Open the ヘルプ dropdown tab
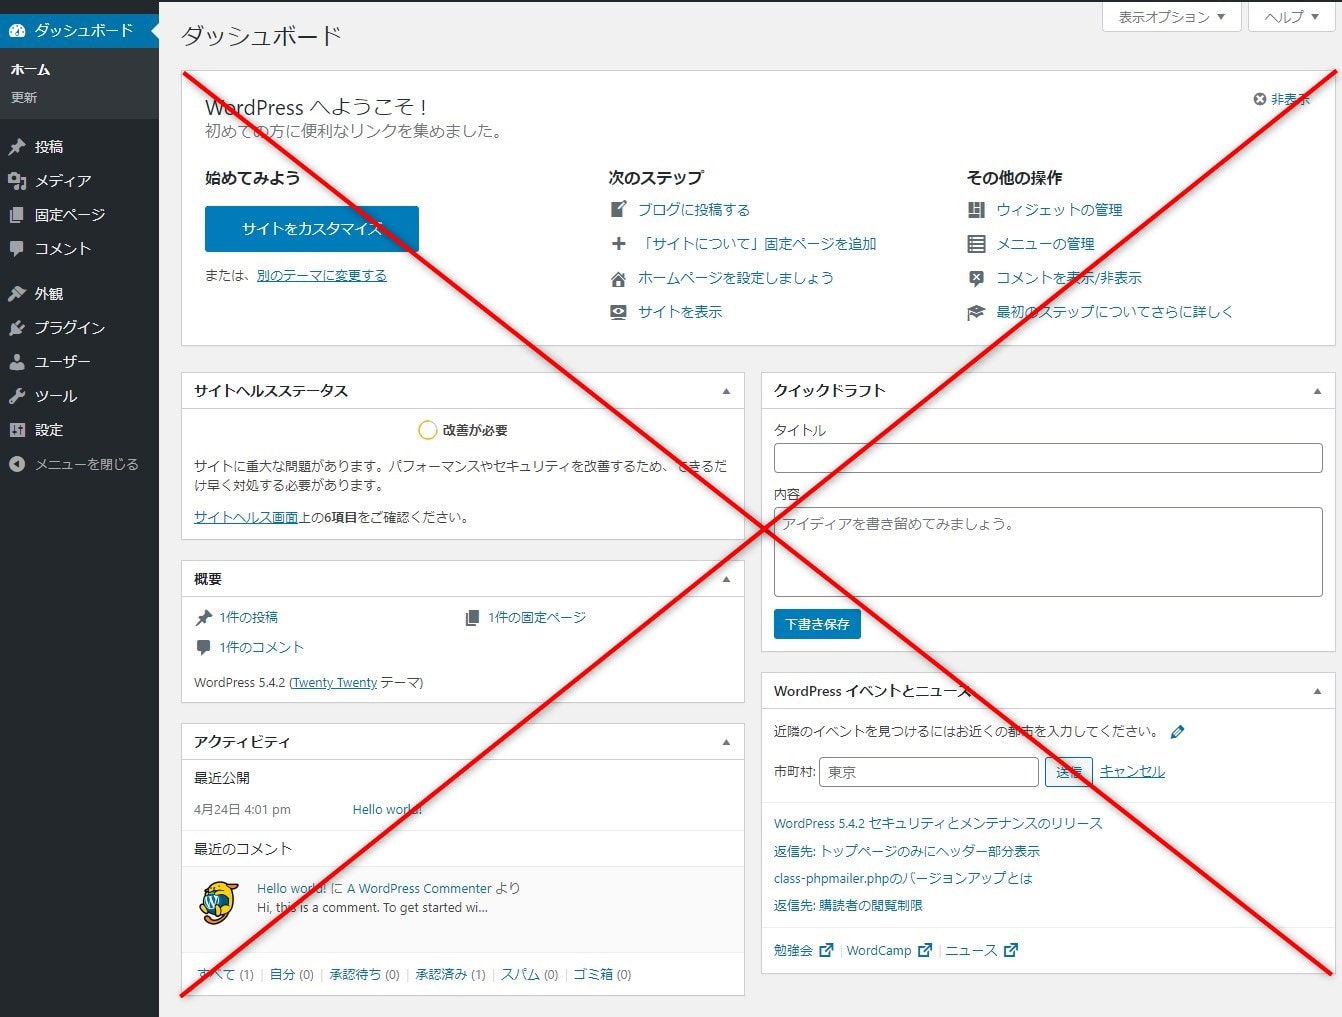Screen dimensions: 1342x1017 click(1291, 17)
